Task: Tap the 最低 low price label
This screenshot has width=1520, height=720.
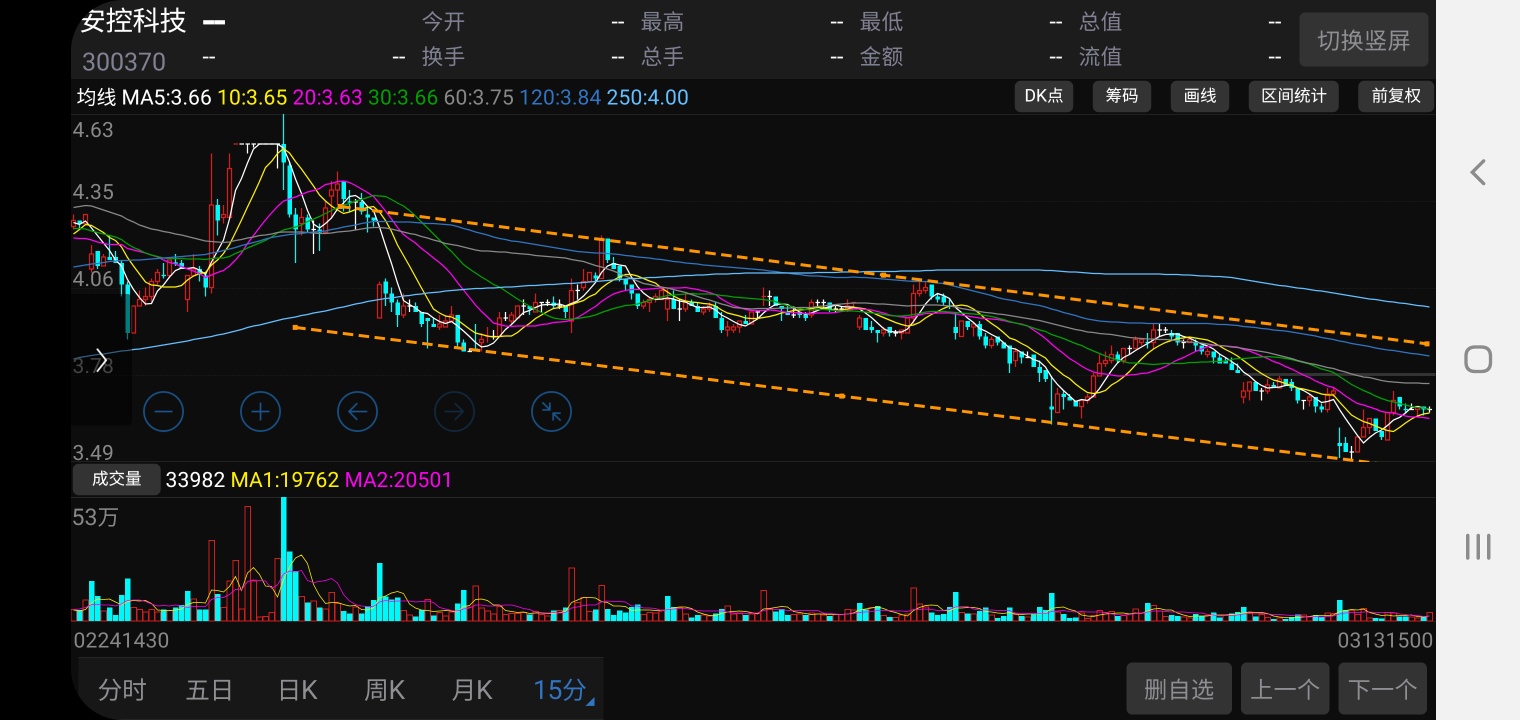Action: [881, 22]
